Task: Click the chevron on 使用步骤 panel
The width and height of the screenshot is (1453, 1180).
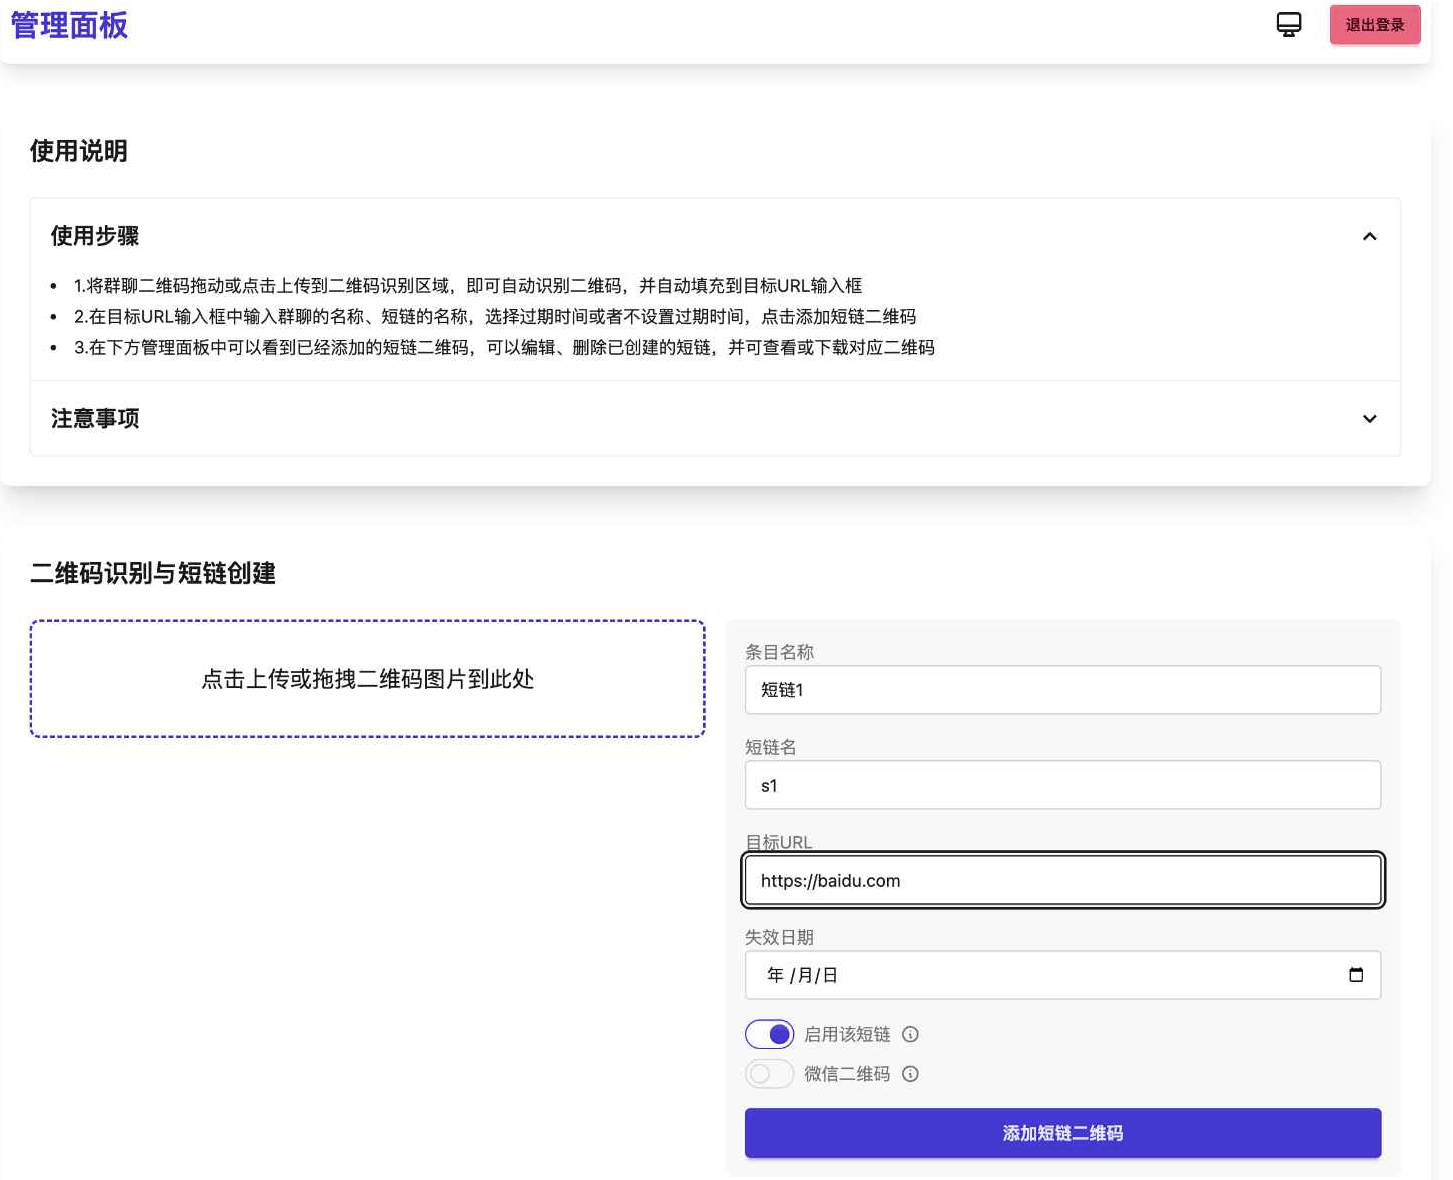Action: tap(1370, 236)
